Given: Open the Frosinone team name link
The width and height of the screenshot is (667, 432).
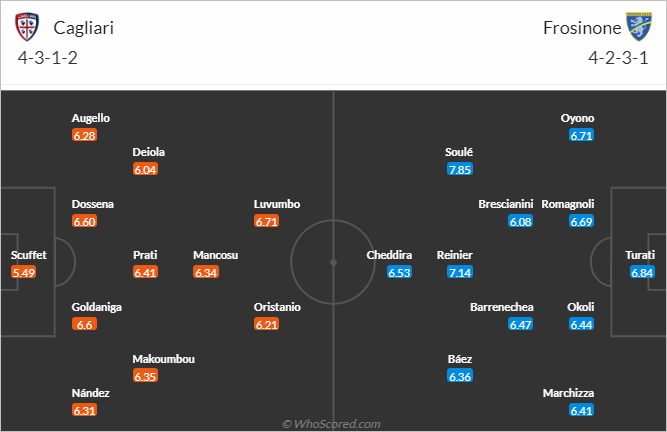Looking at the screenshot, I should pos(582,28).
